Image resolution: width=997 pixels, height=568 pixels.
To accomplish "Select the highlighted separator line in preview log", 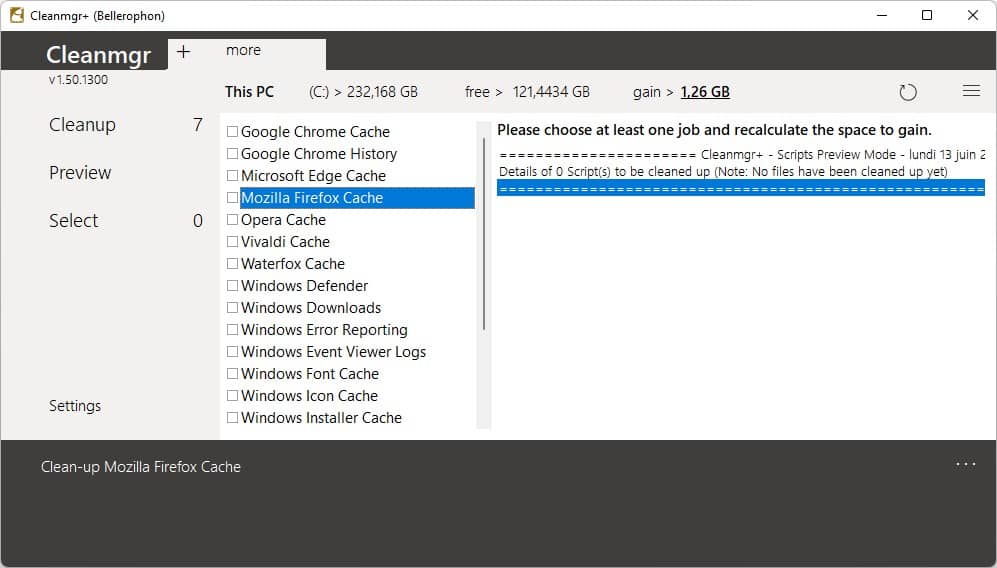I will (741, 189).
